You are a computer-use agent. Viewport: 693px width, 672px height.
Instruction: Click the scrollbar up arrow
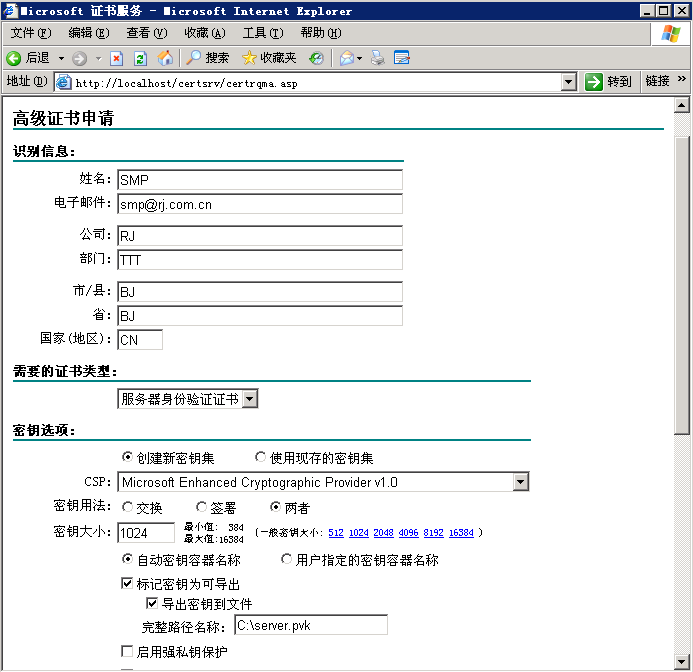click(682, 106)
